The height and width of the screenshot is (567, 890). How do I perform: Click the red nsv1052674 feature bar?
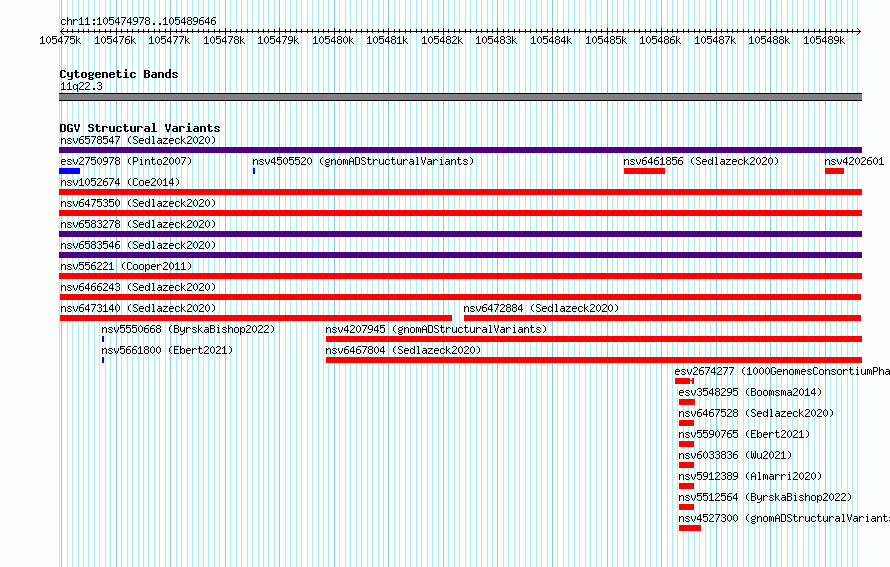tap(460, 192)
